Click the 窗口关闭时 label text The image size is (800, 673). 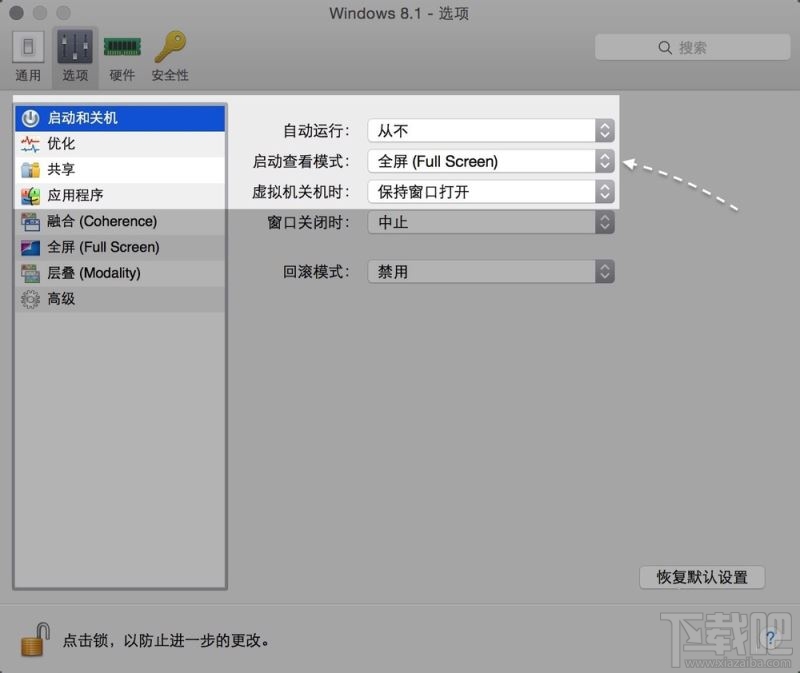click(x=309, y=222)
